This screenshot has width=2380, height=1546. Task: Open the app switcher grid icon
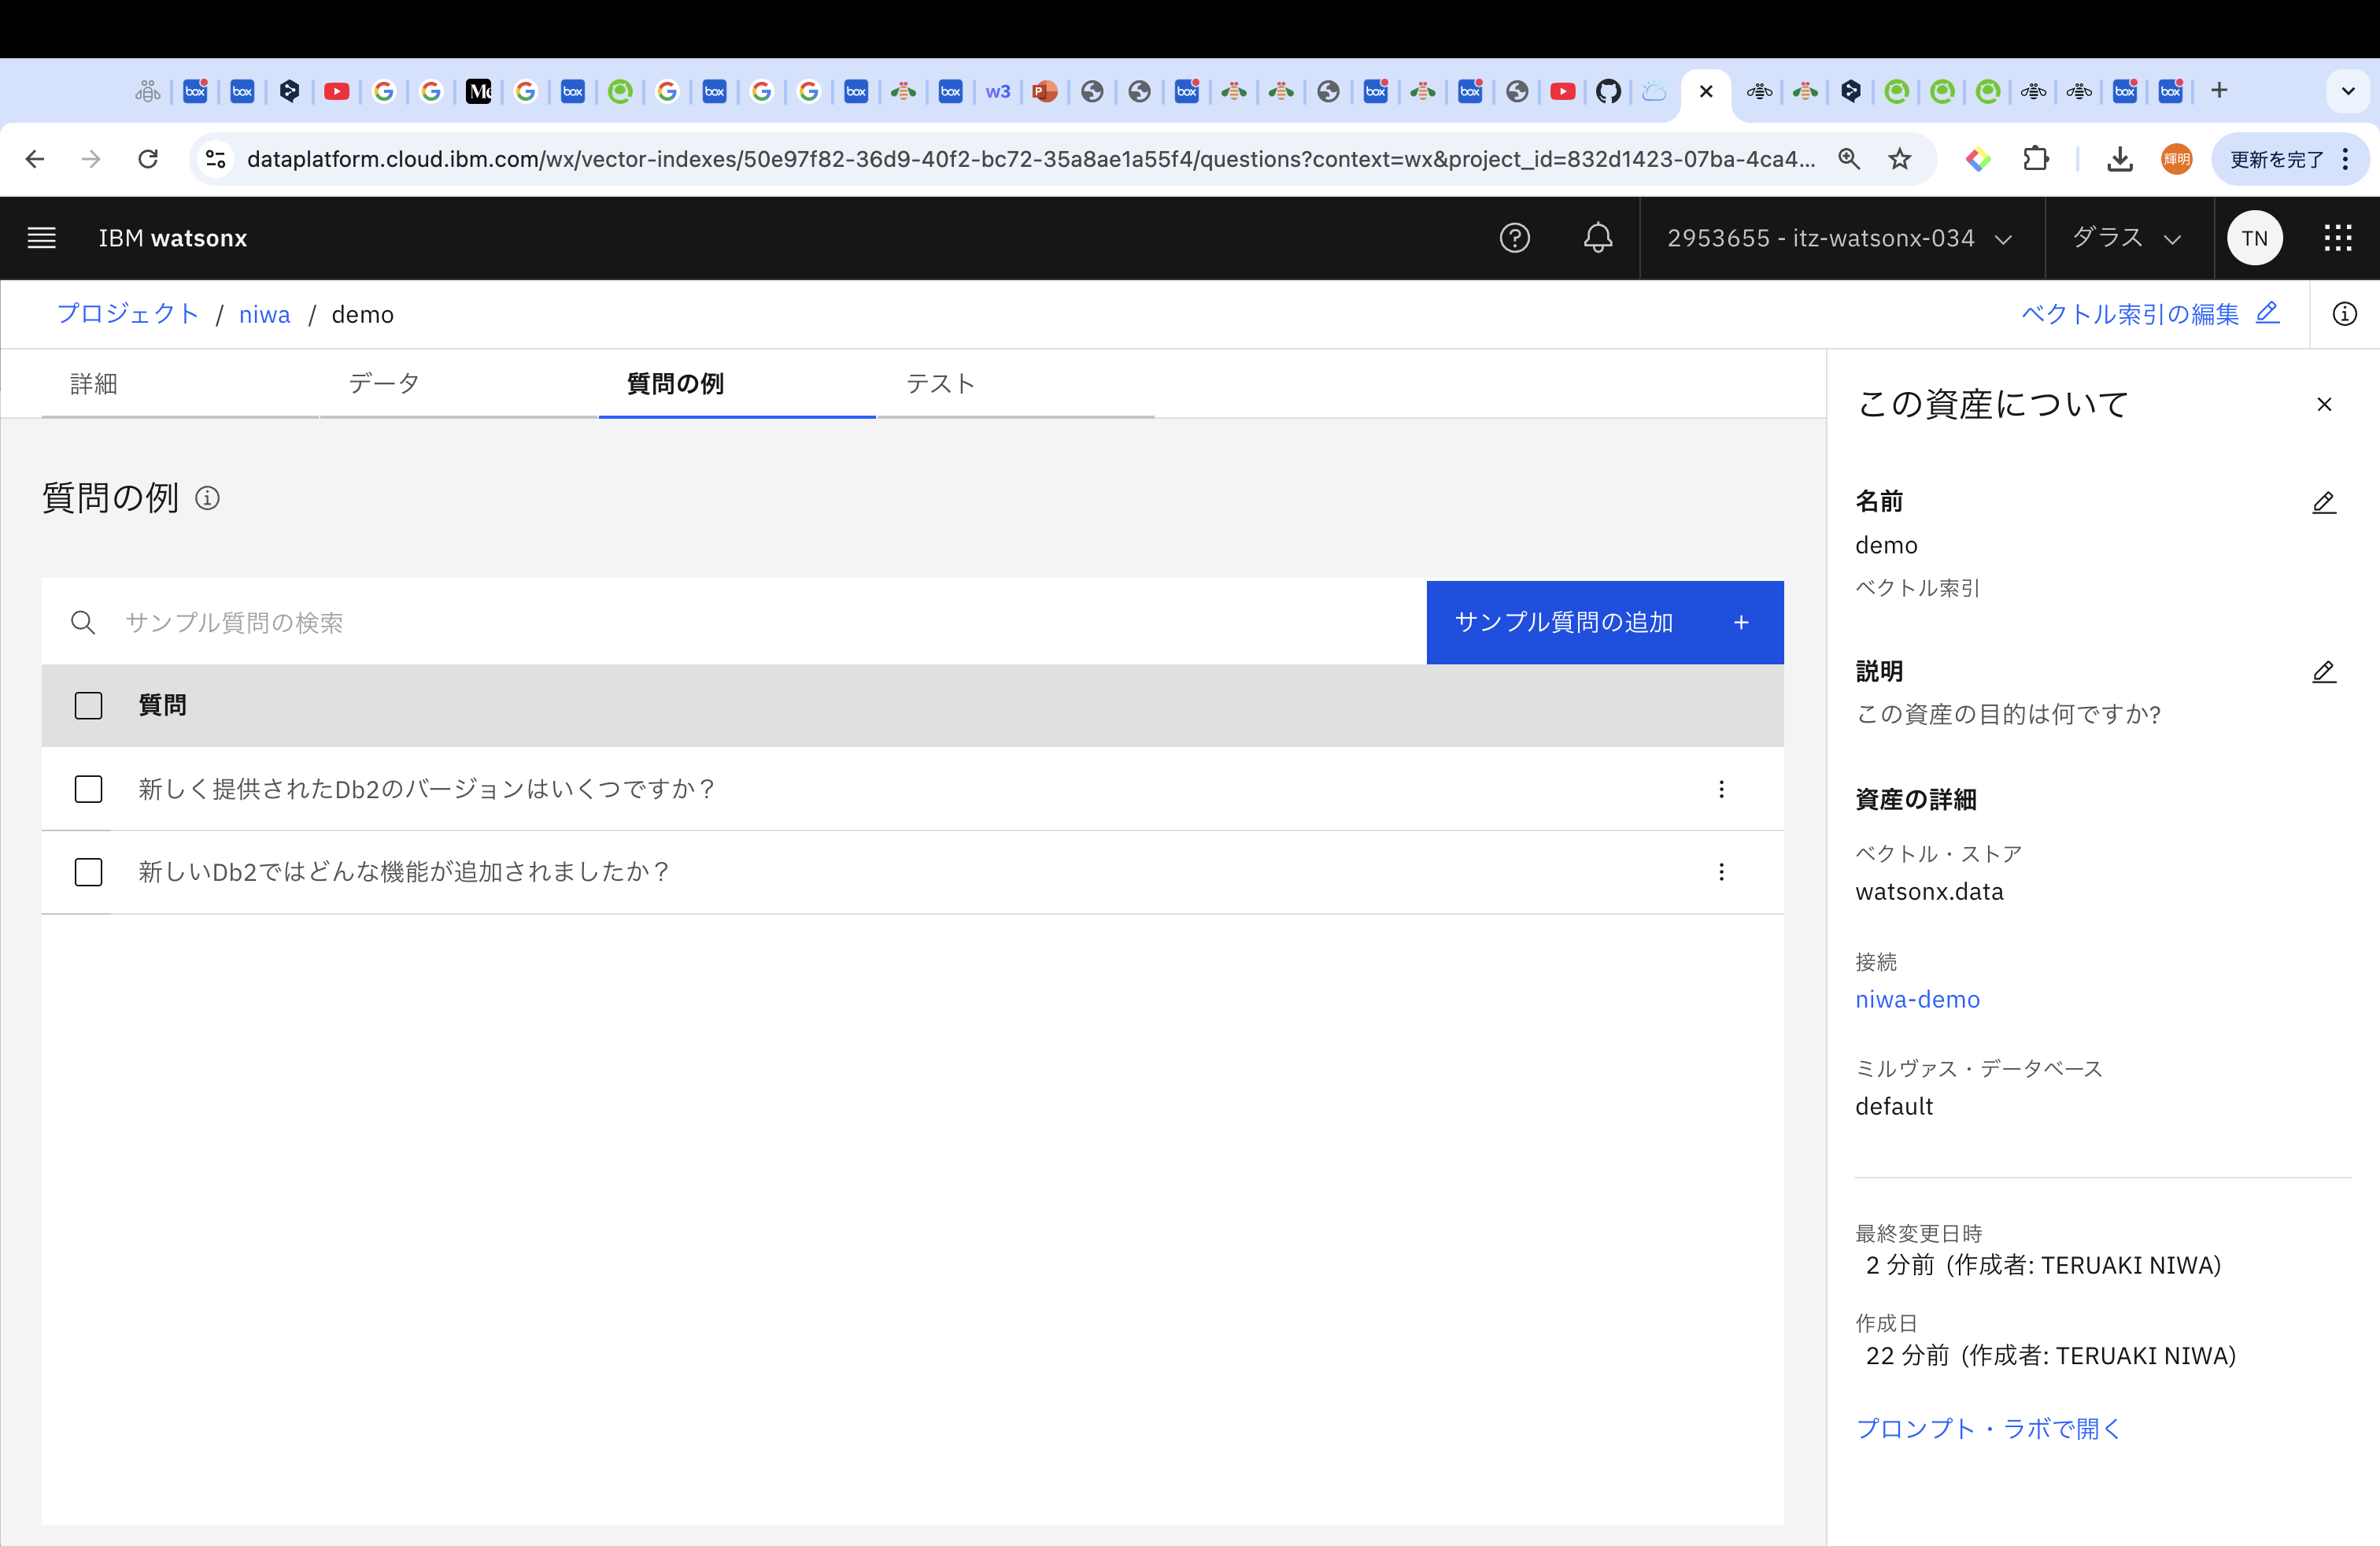[x=2337, y=238]
